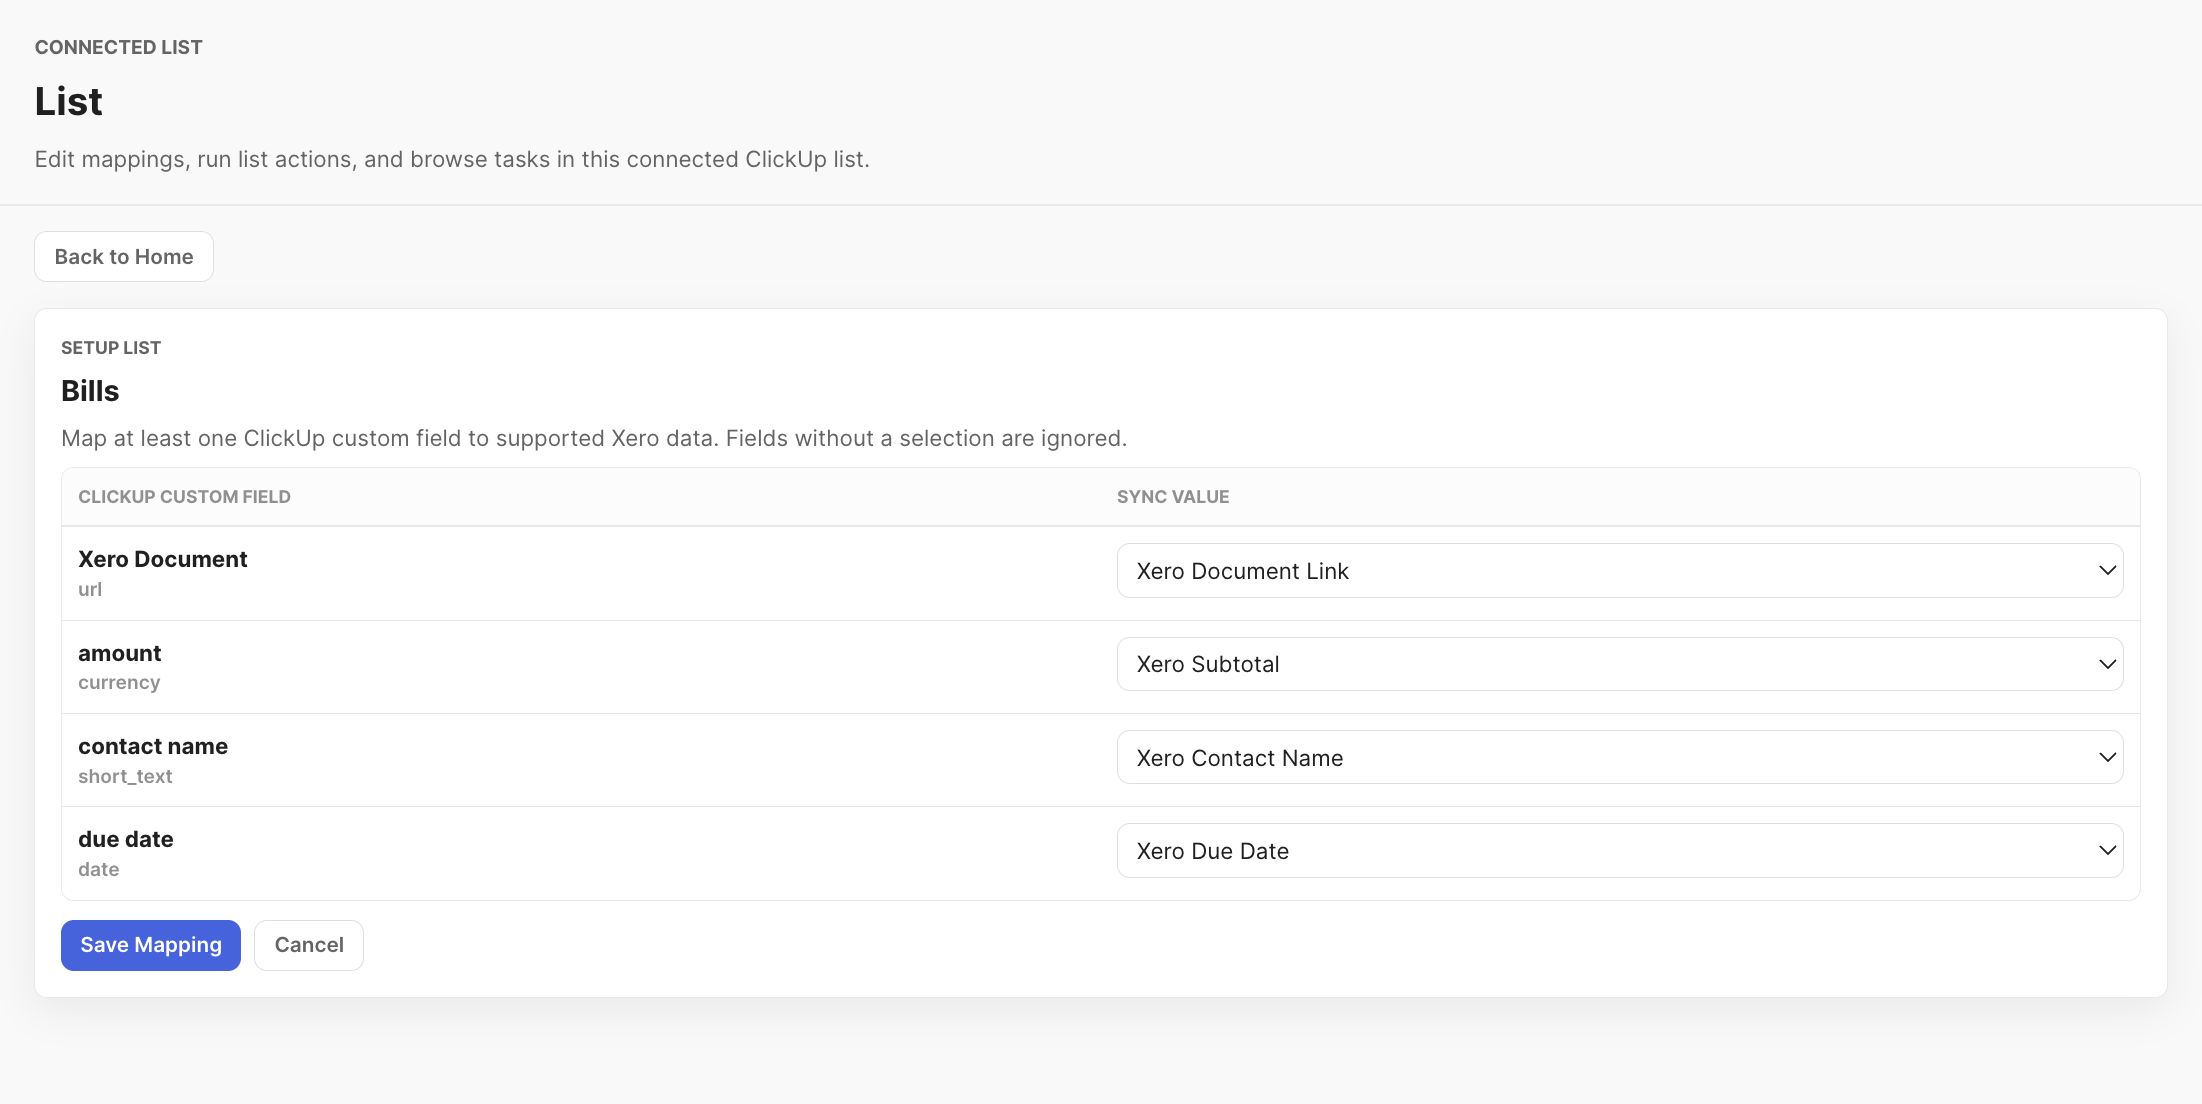Screen dimensions: 2202x1104
Task: Click the amount field name
Action: 120,653
